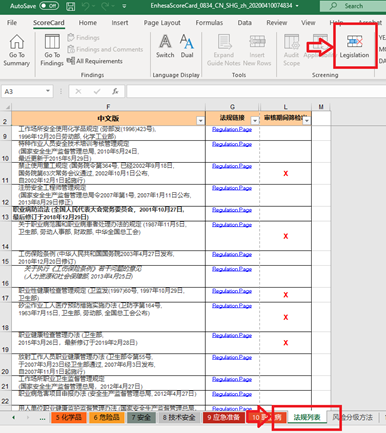Open the Formulas ribbon tab

point(209,23)
